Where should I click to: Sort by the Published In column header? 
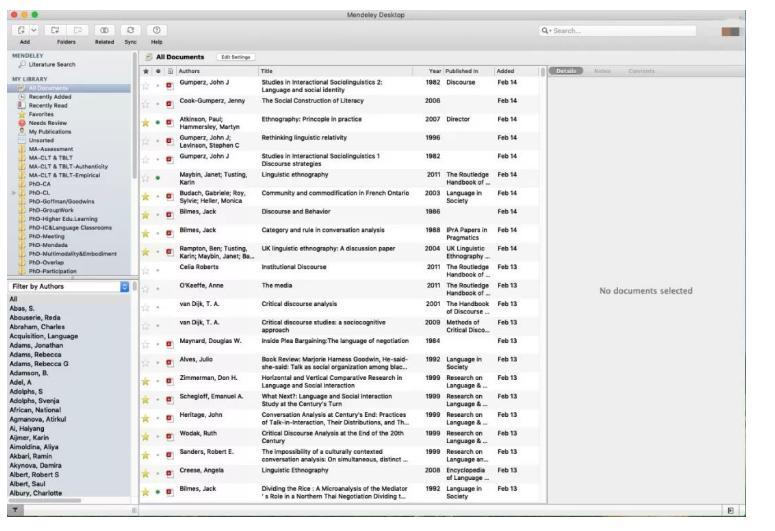pyautogui.click(x=469, y=71)
